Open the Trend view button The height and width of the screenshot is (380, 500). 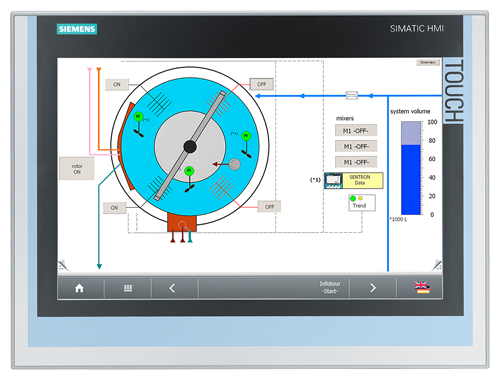coord(362,203)
